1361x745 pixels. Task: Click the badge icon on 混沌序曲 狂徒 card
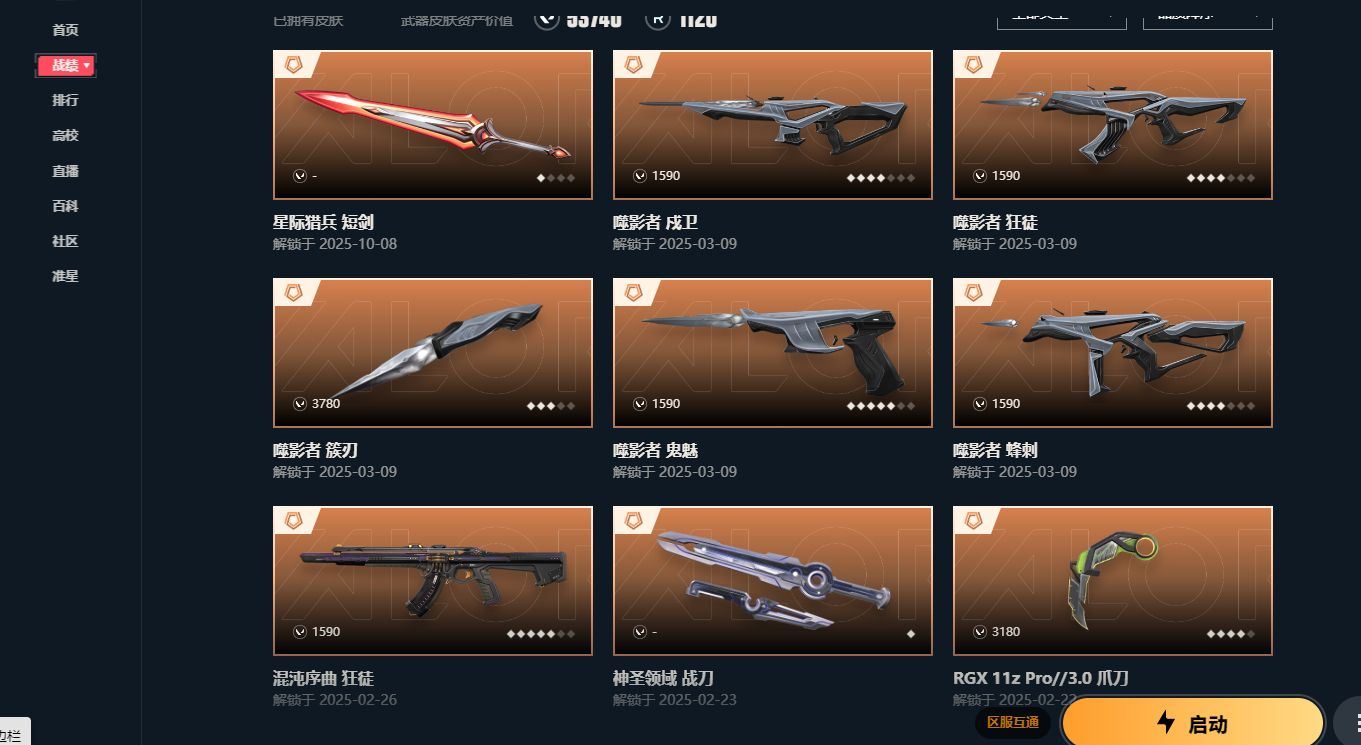click(x=292, y=520)
